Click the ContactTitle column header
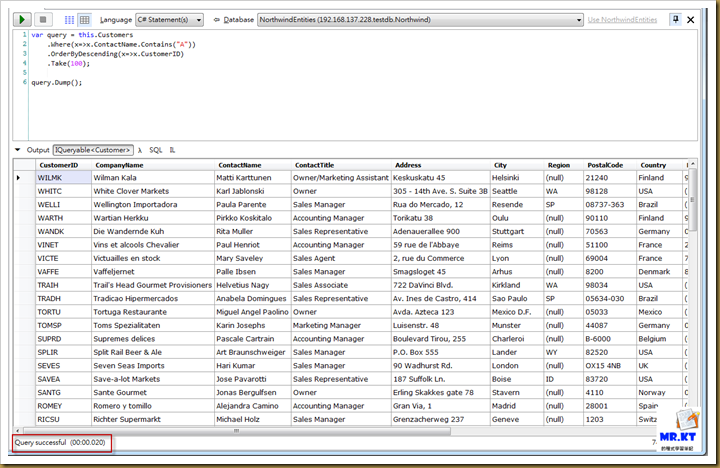The height and width of the screenshot is (468, 720). pos(314,165)
